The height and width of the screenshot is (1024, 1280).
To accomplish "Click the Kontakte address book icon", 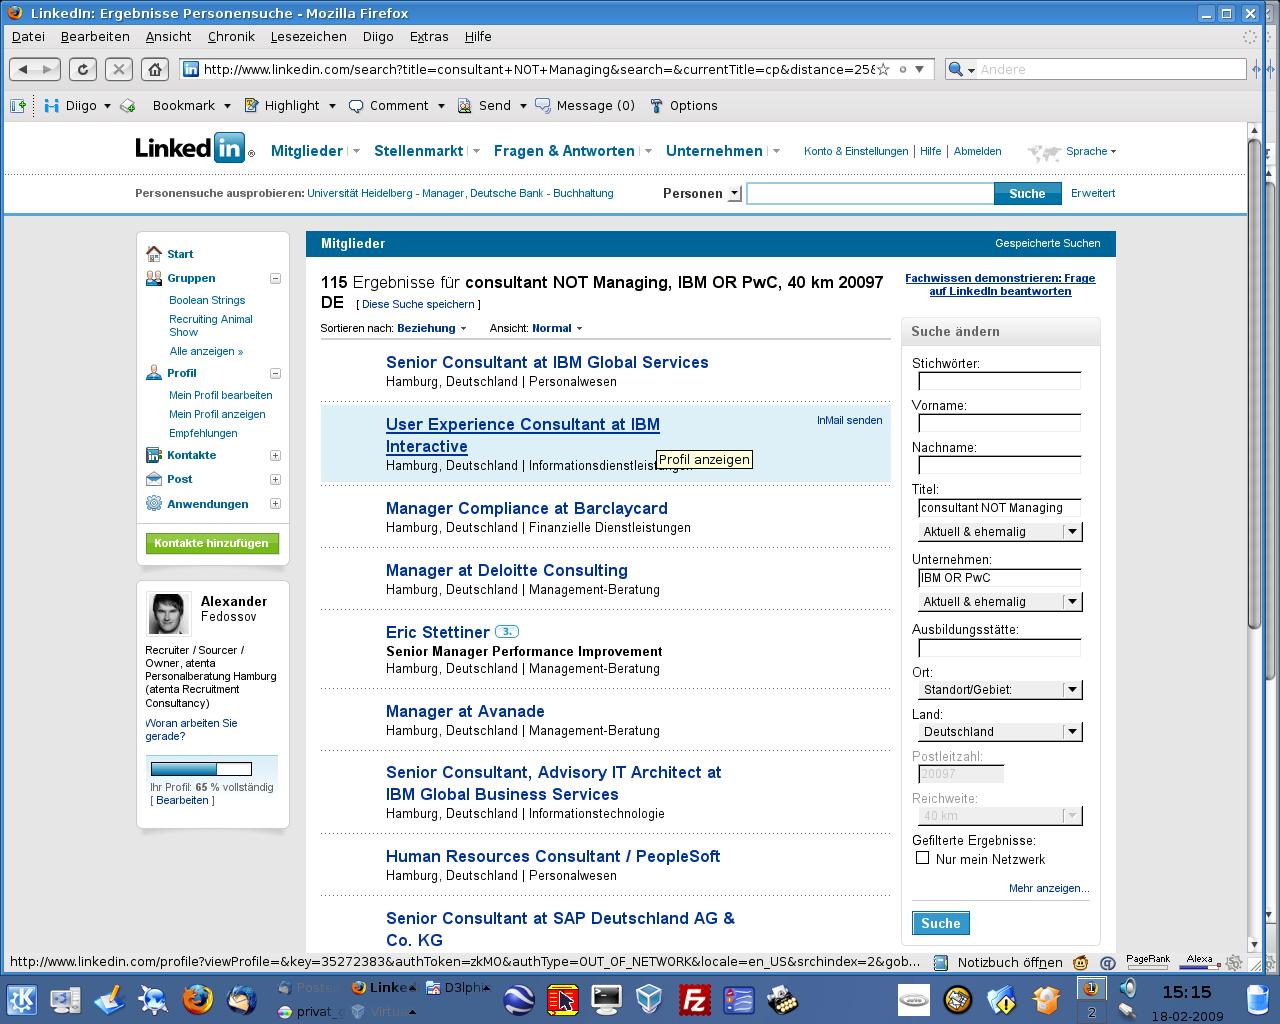I will tap(153, 455).
